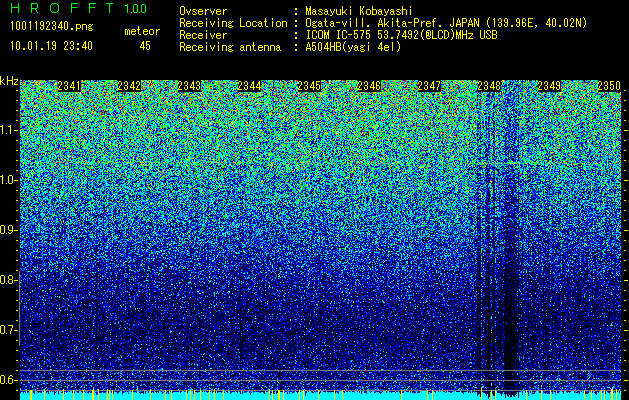Click the observer name Masayuki Kobayashi
Viewport: 629px width, 400px height.
click(x=359, y=11)
